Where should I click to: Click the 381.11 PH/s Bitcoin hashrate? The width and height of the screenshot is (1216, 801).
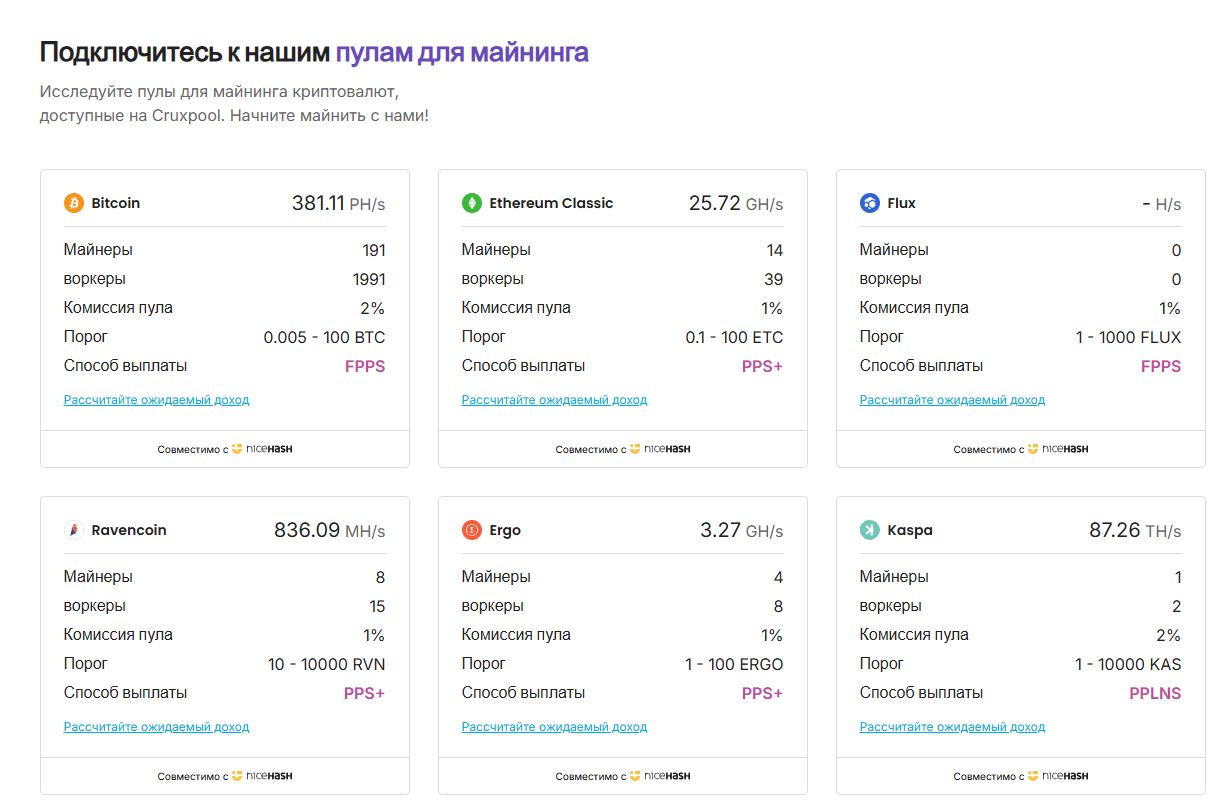point(339,204)
